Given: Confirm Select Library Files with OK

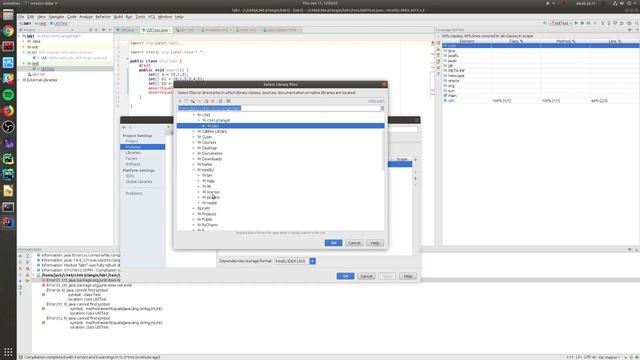Looking at the screenshot, I should pos(333,243).
